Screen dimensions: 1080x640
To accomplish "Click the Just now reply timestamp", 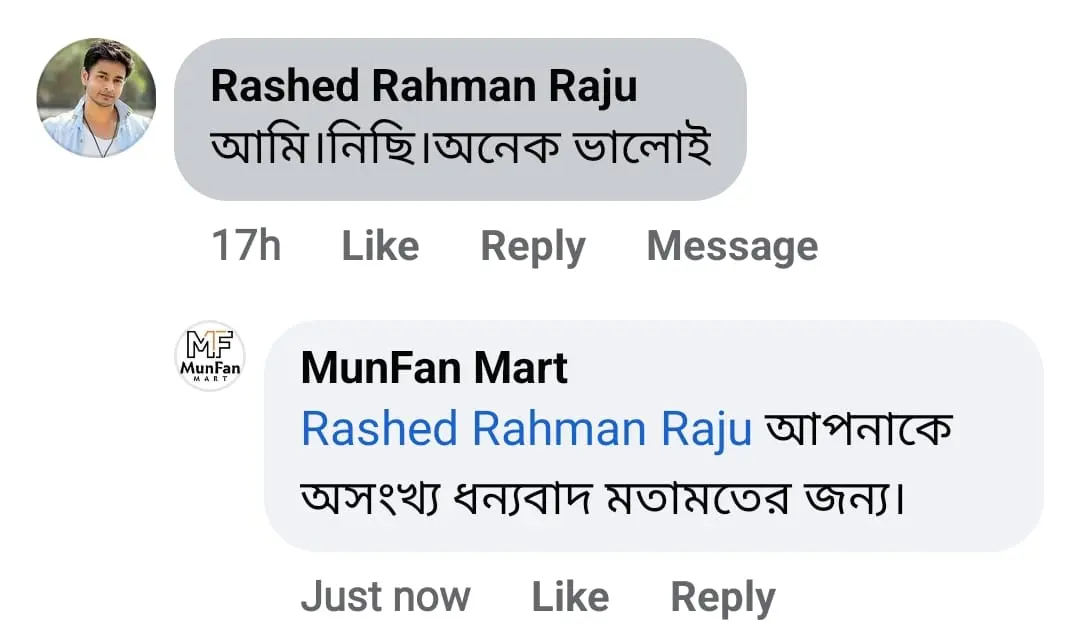I will tap(385, 597).
